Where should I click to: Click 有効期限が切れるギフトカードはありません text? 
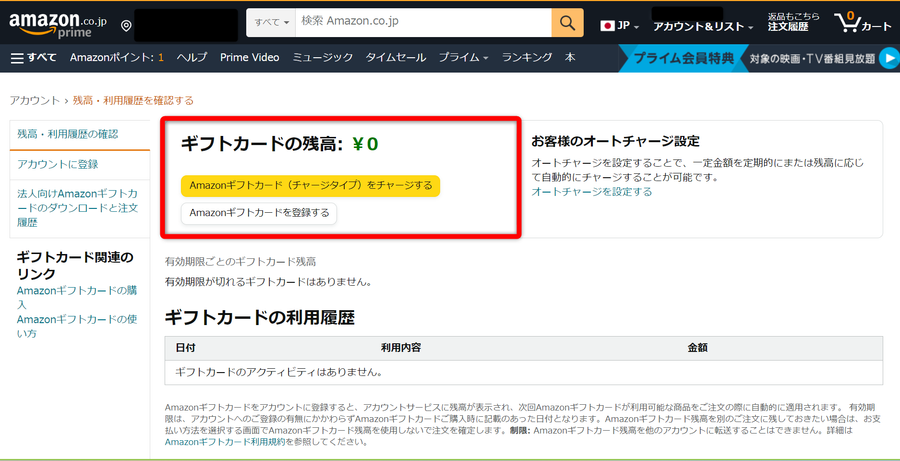[x=268, y=282]
